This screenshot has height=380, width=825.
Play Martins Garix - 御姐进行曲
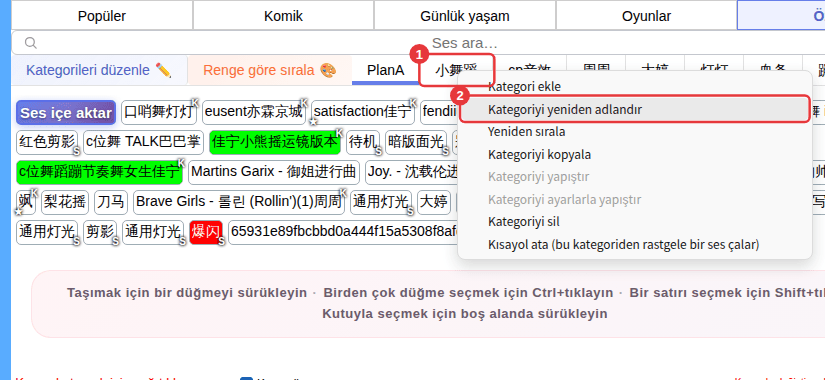[274, 172]
